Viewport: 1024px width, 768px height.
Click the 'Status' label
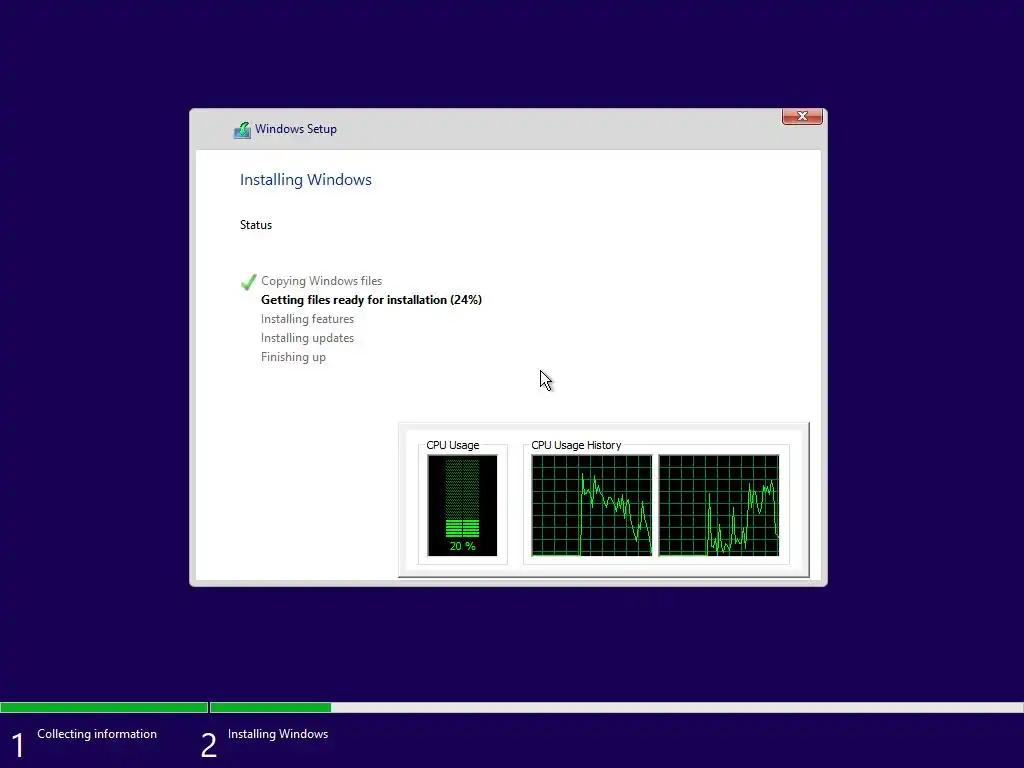255,225
